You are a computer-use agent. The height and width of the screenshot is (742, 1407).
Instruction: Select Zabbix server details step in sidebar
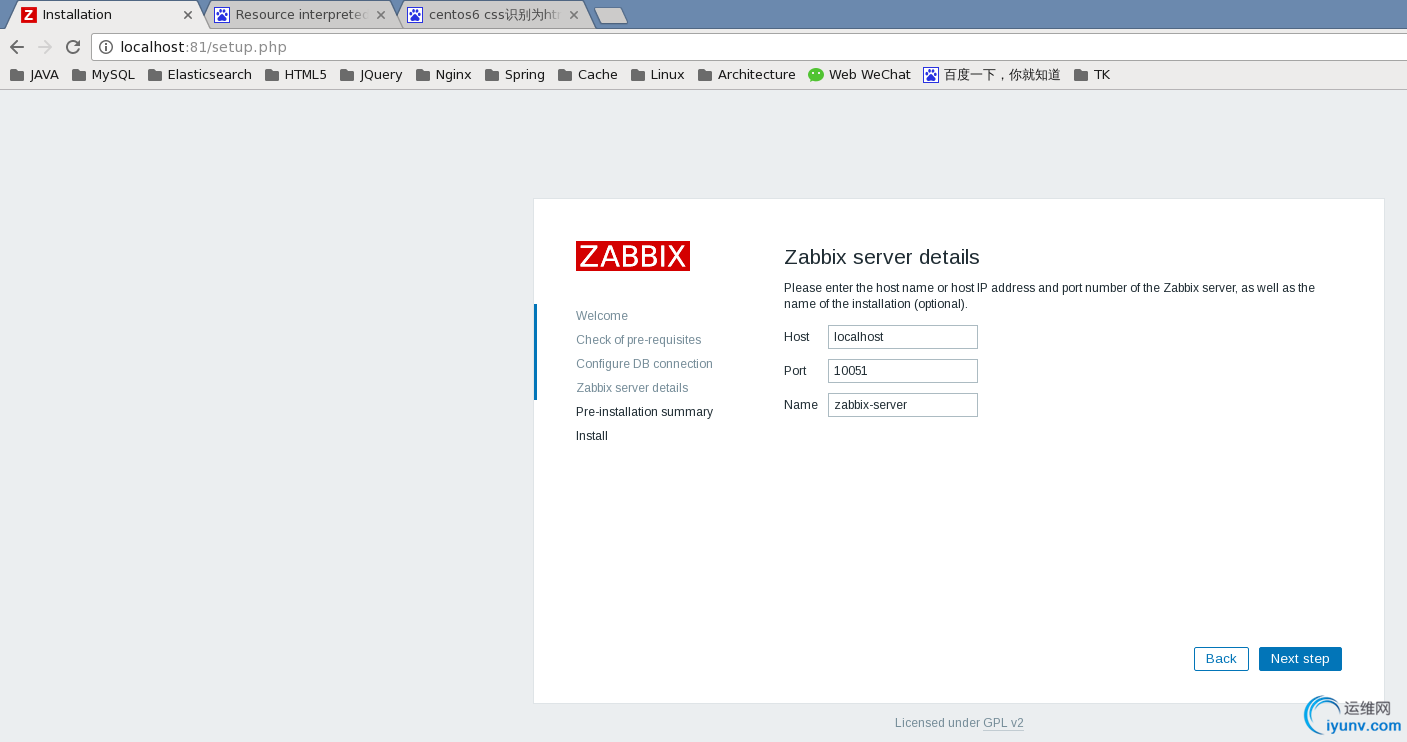(632, 388)
